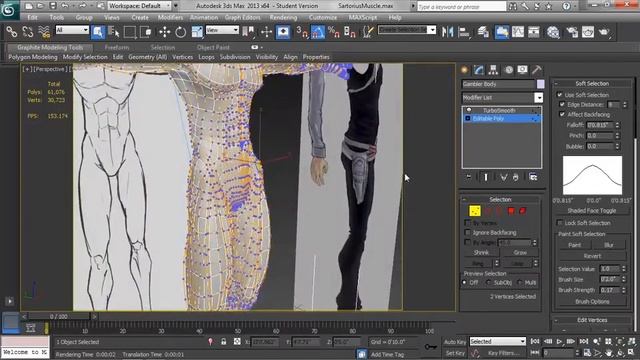Select SubObj preview selection radio
The height and width of the screenshot is (360, 640).
pyautogui.click(x=489, y=282)
